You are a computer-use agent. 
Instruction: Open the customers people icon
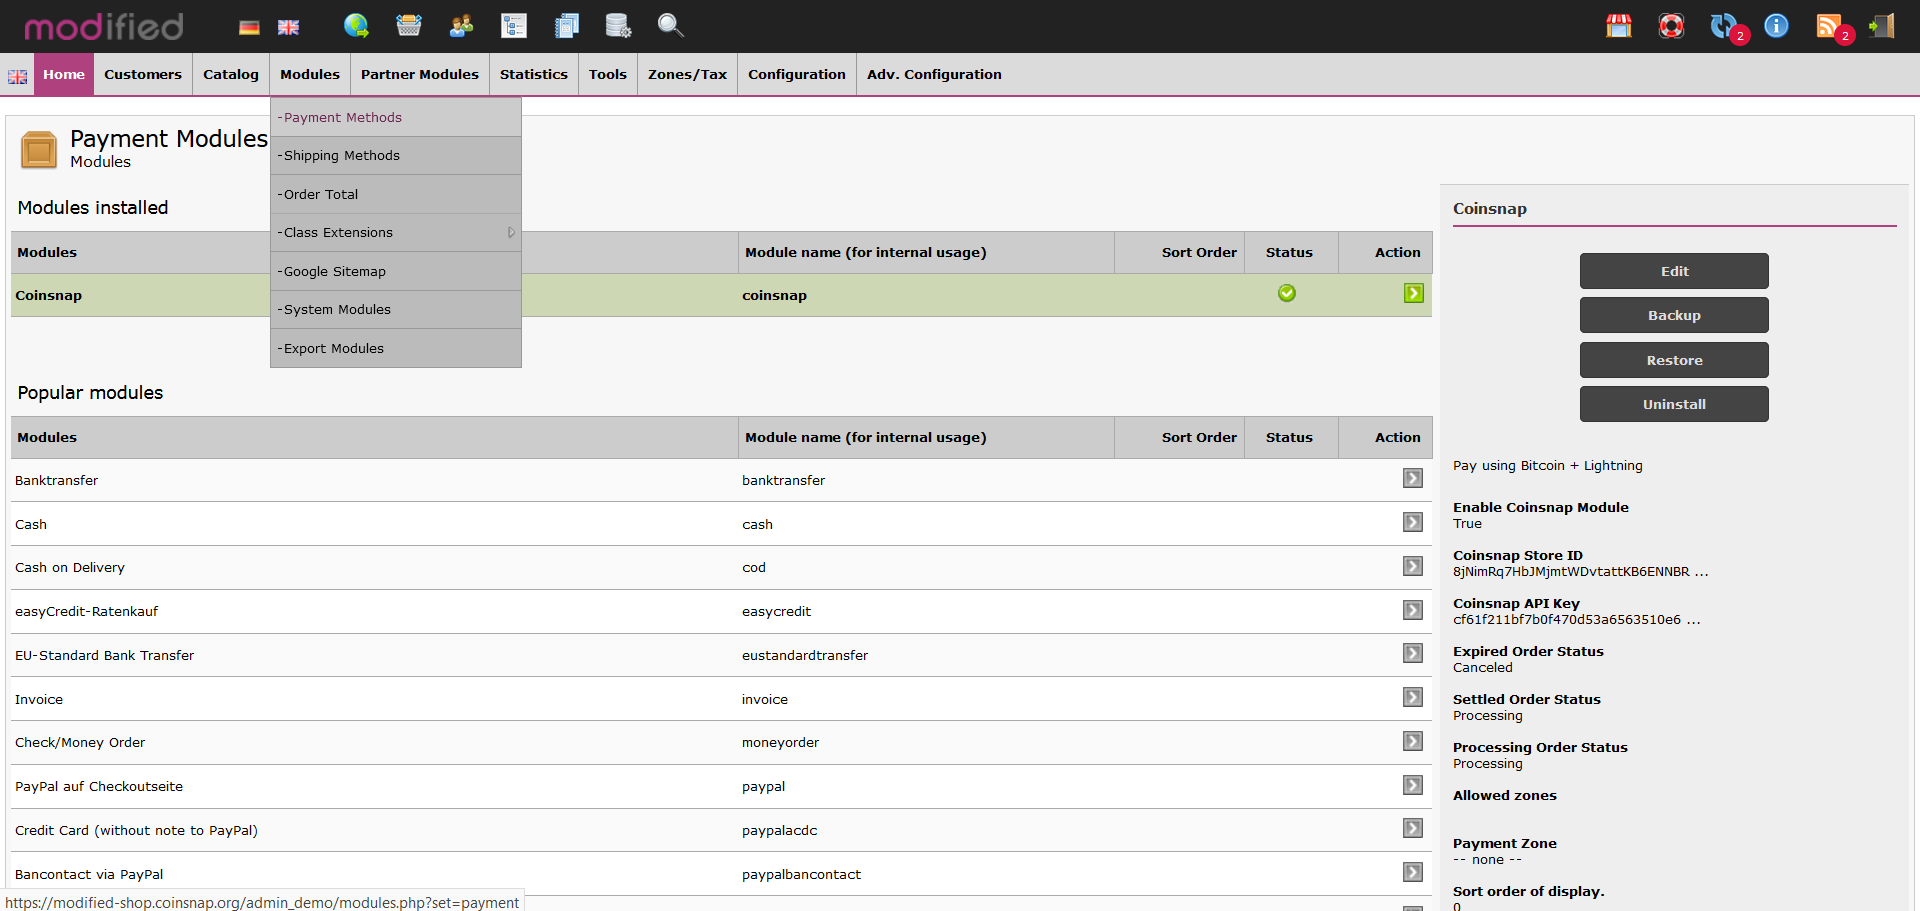click(461, 25)
